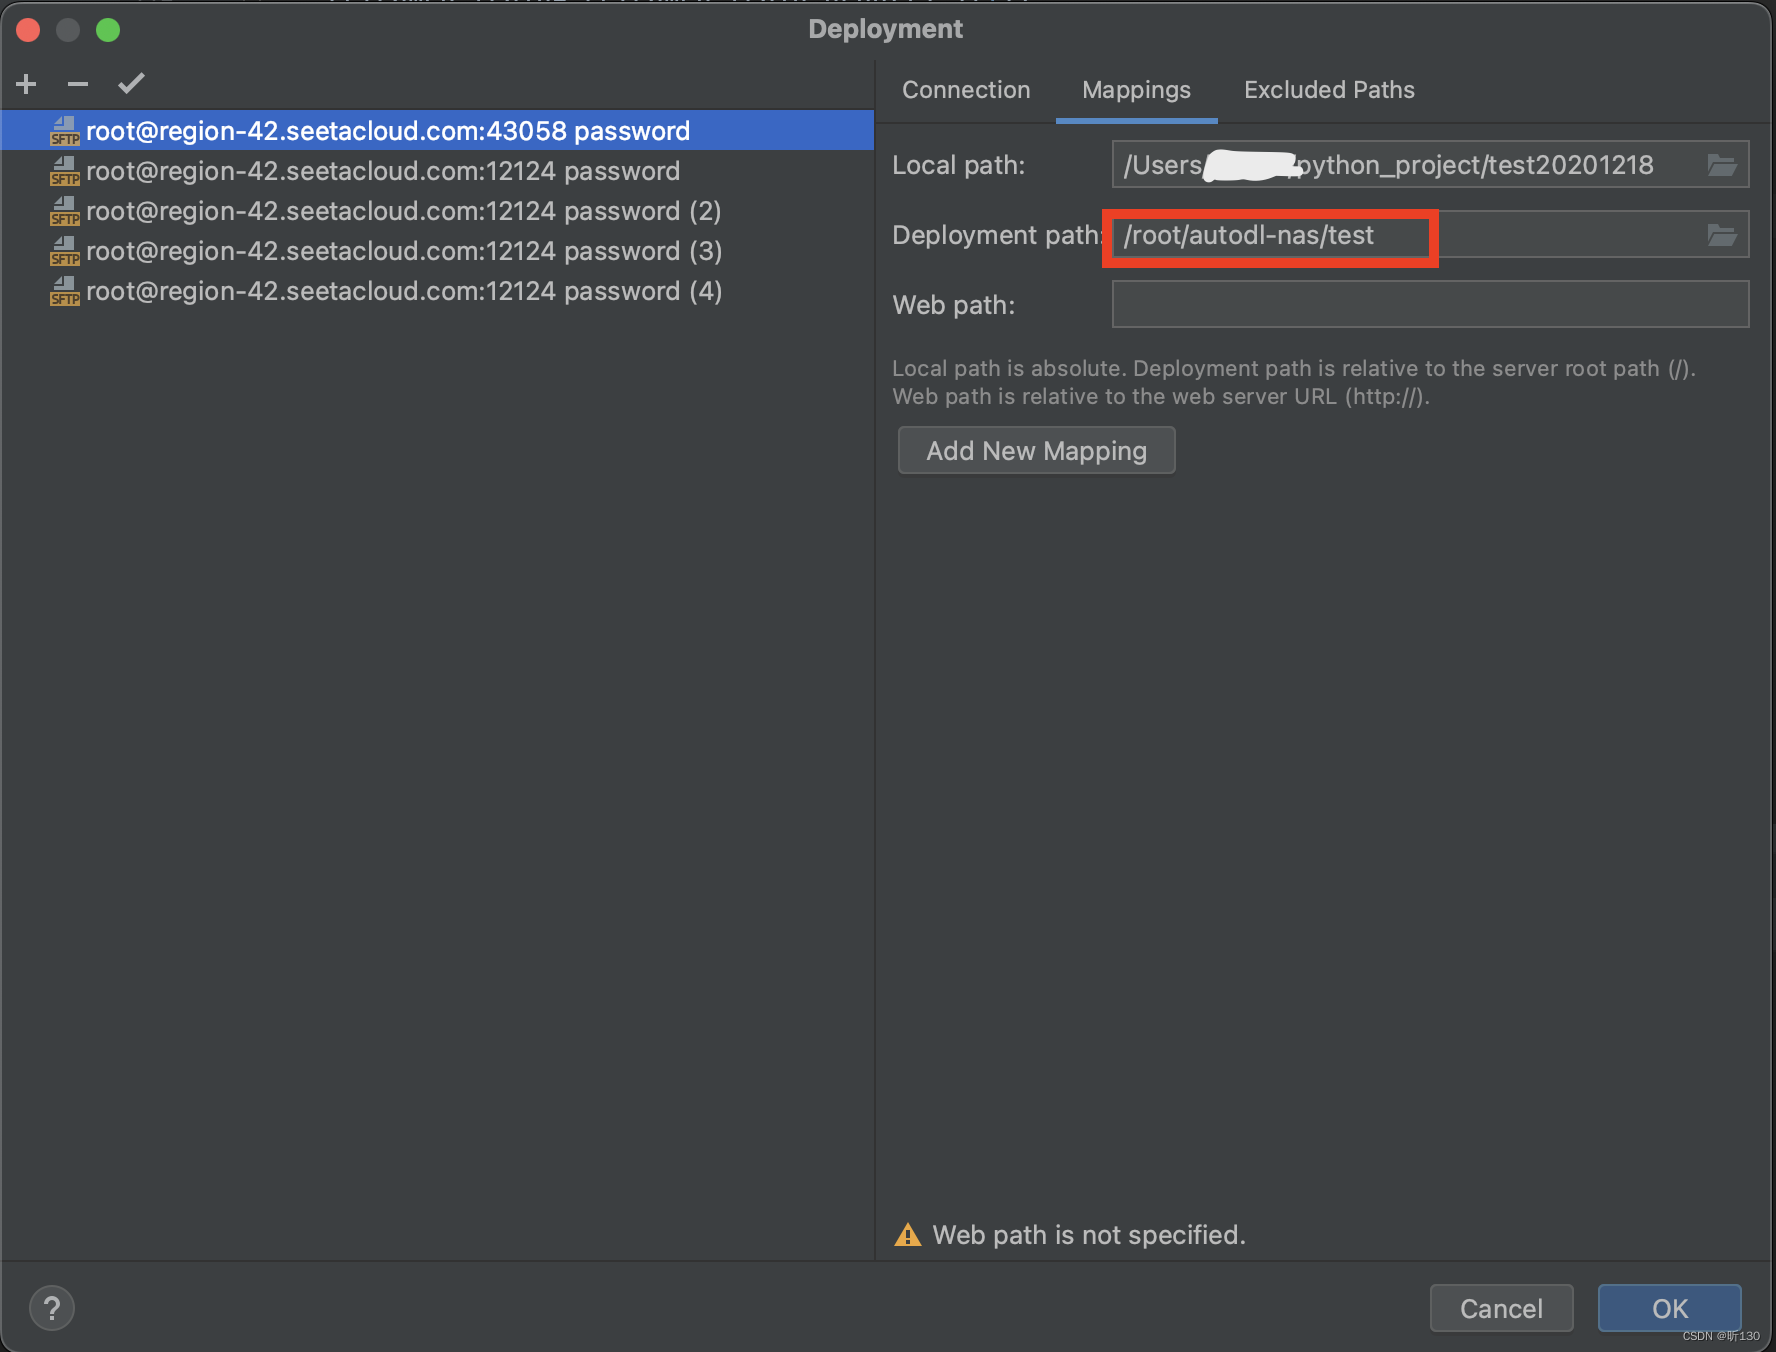Remove selected server using minus icon
1776x1352 pixels.
(77, 84)
